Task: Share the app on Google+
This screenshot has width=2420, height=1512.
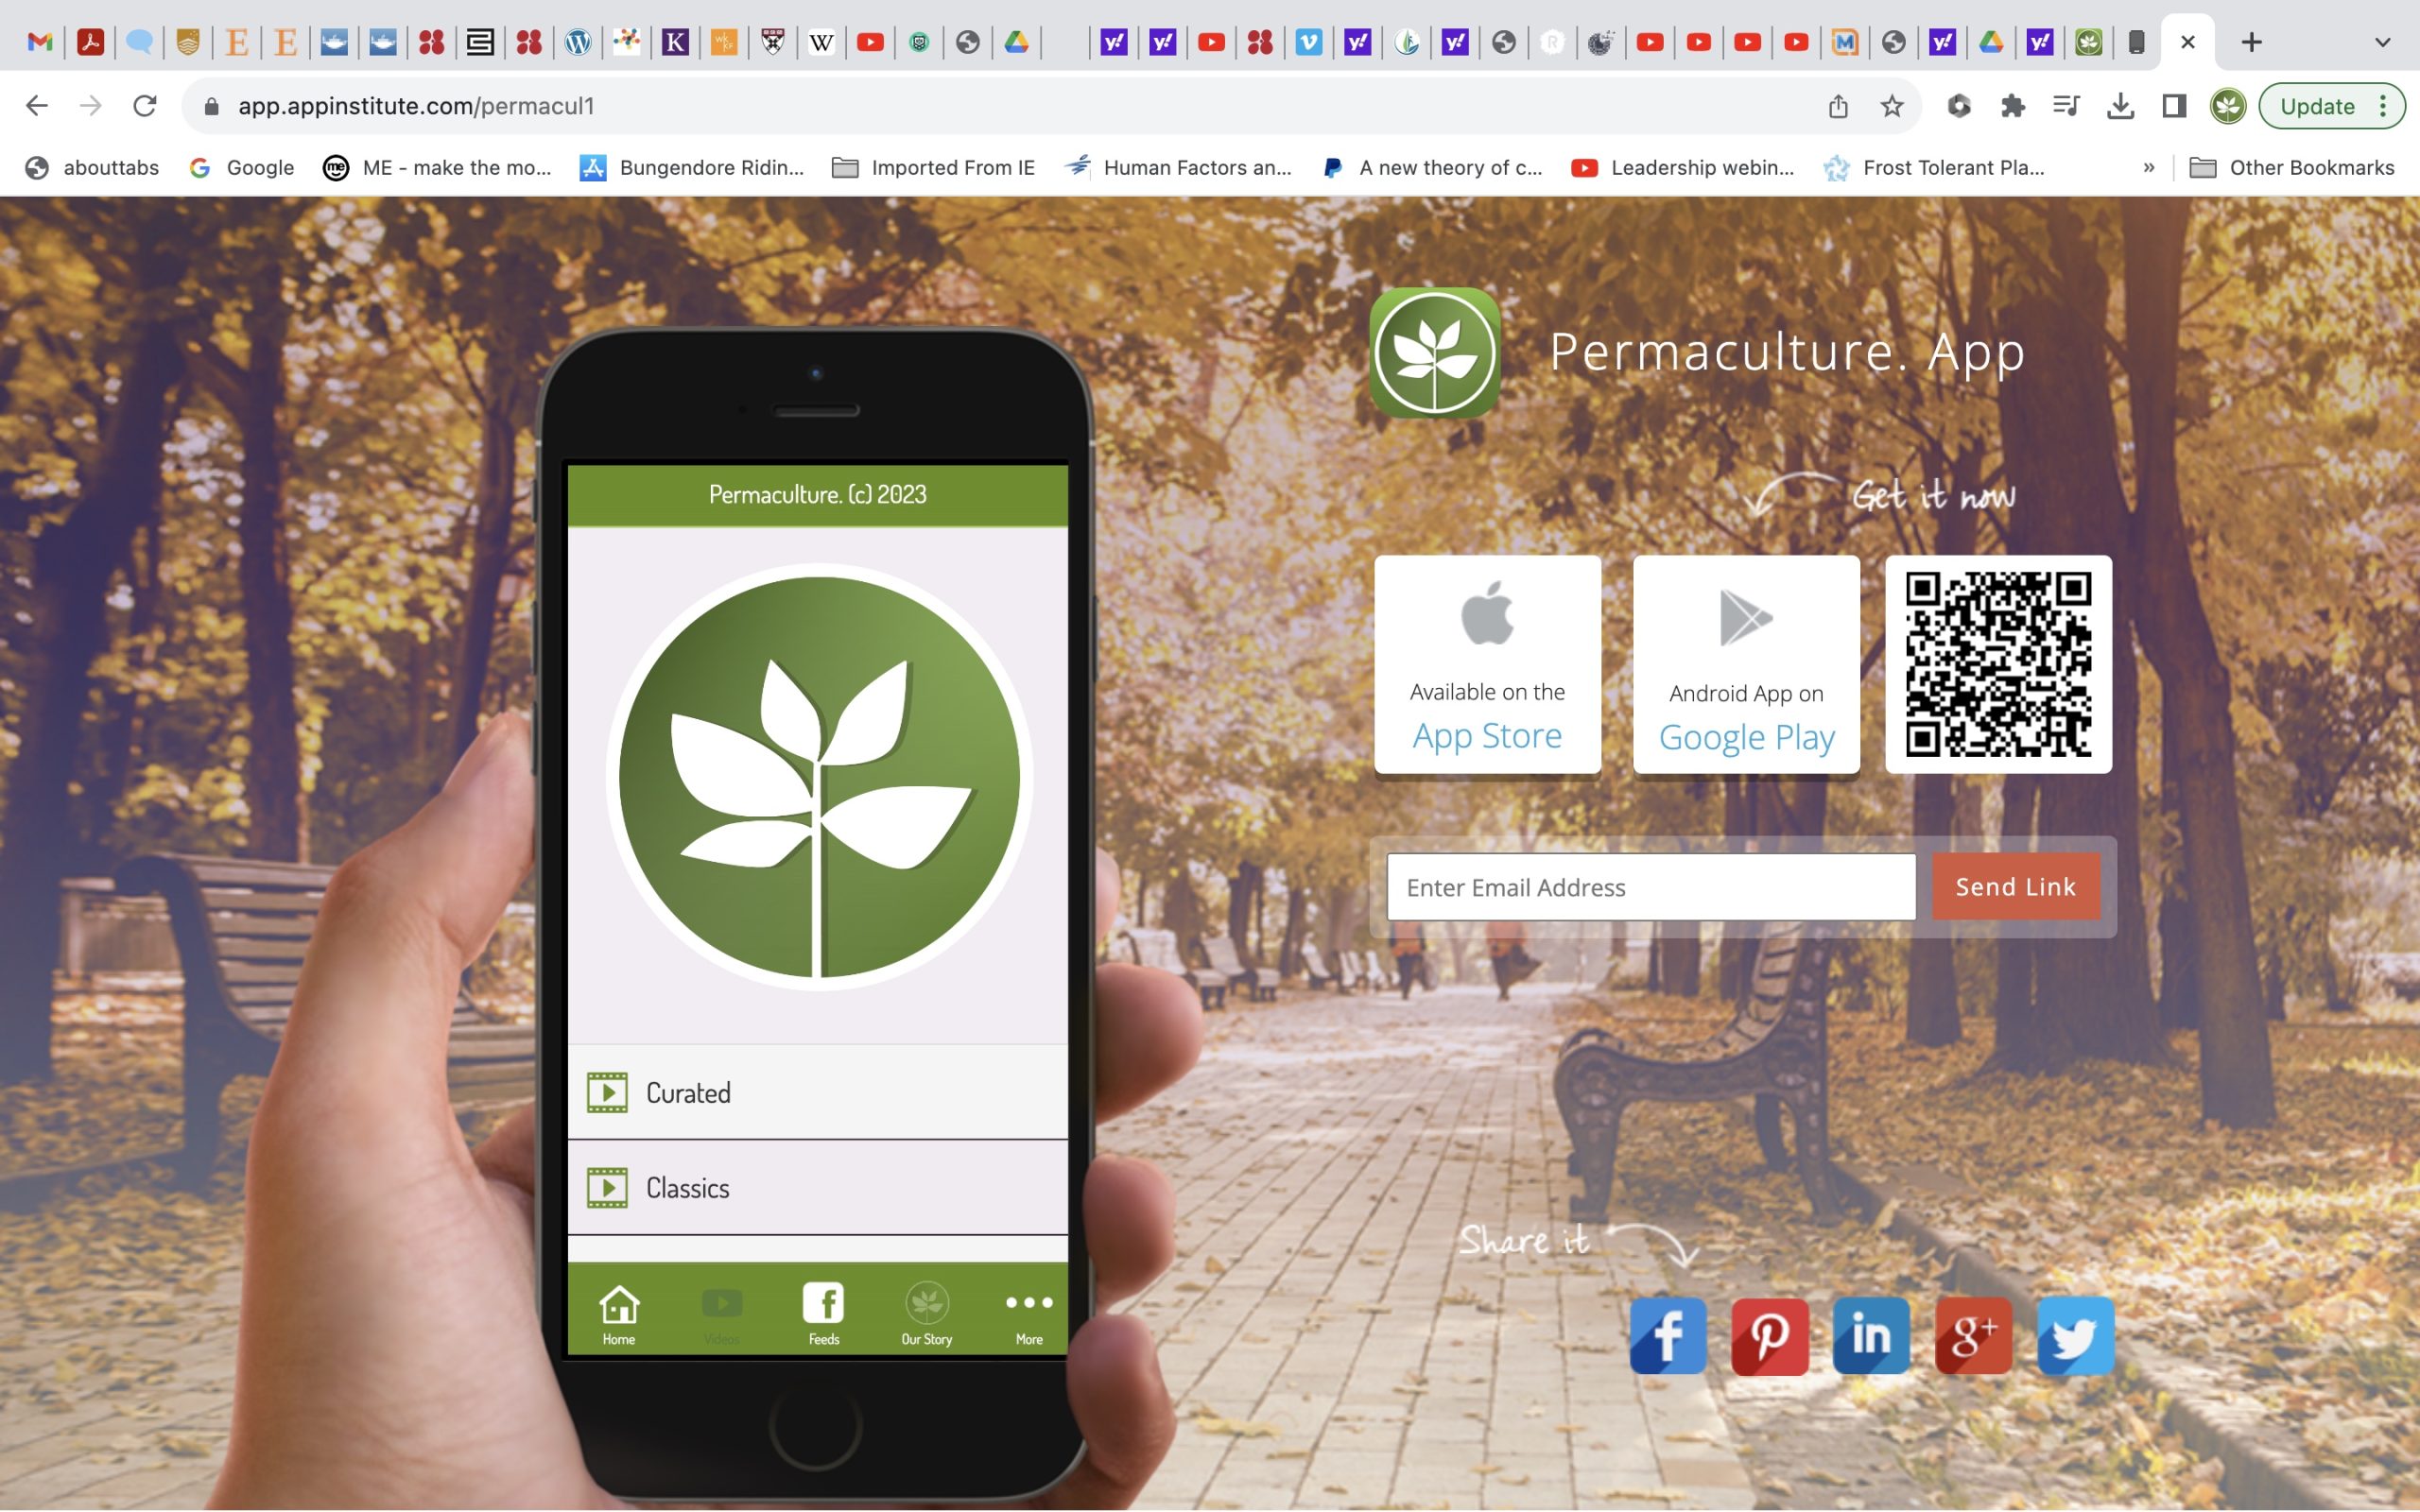Action: (x=1973, y=1336)
